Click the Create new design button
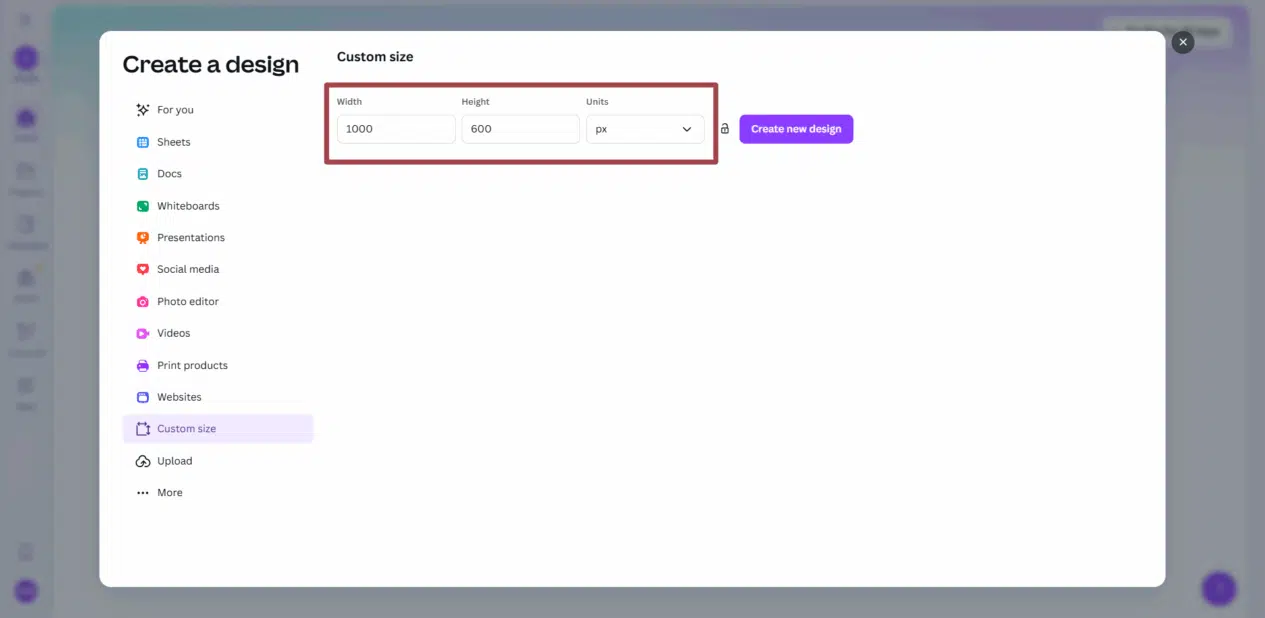Image resolution: width=1265 pixels, height=618 pixels. 795,128
